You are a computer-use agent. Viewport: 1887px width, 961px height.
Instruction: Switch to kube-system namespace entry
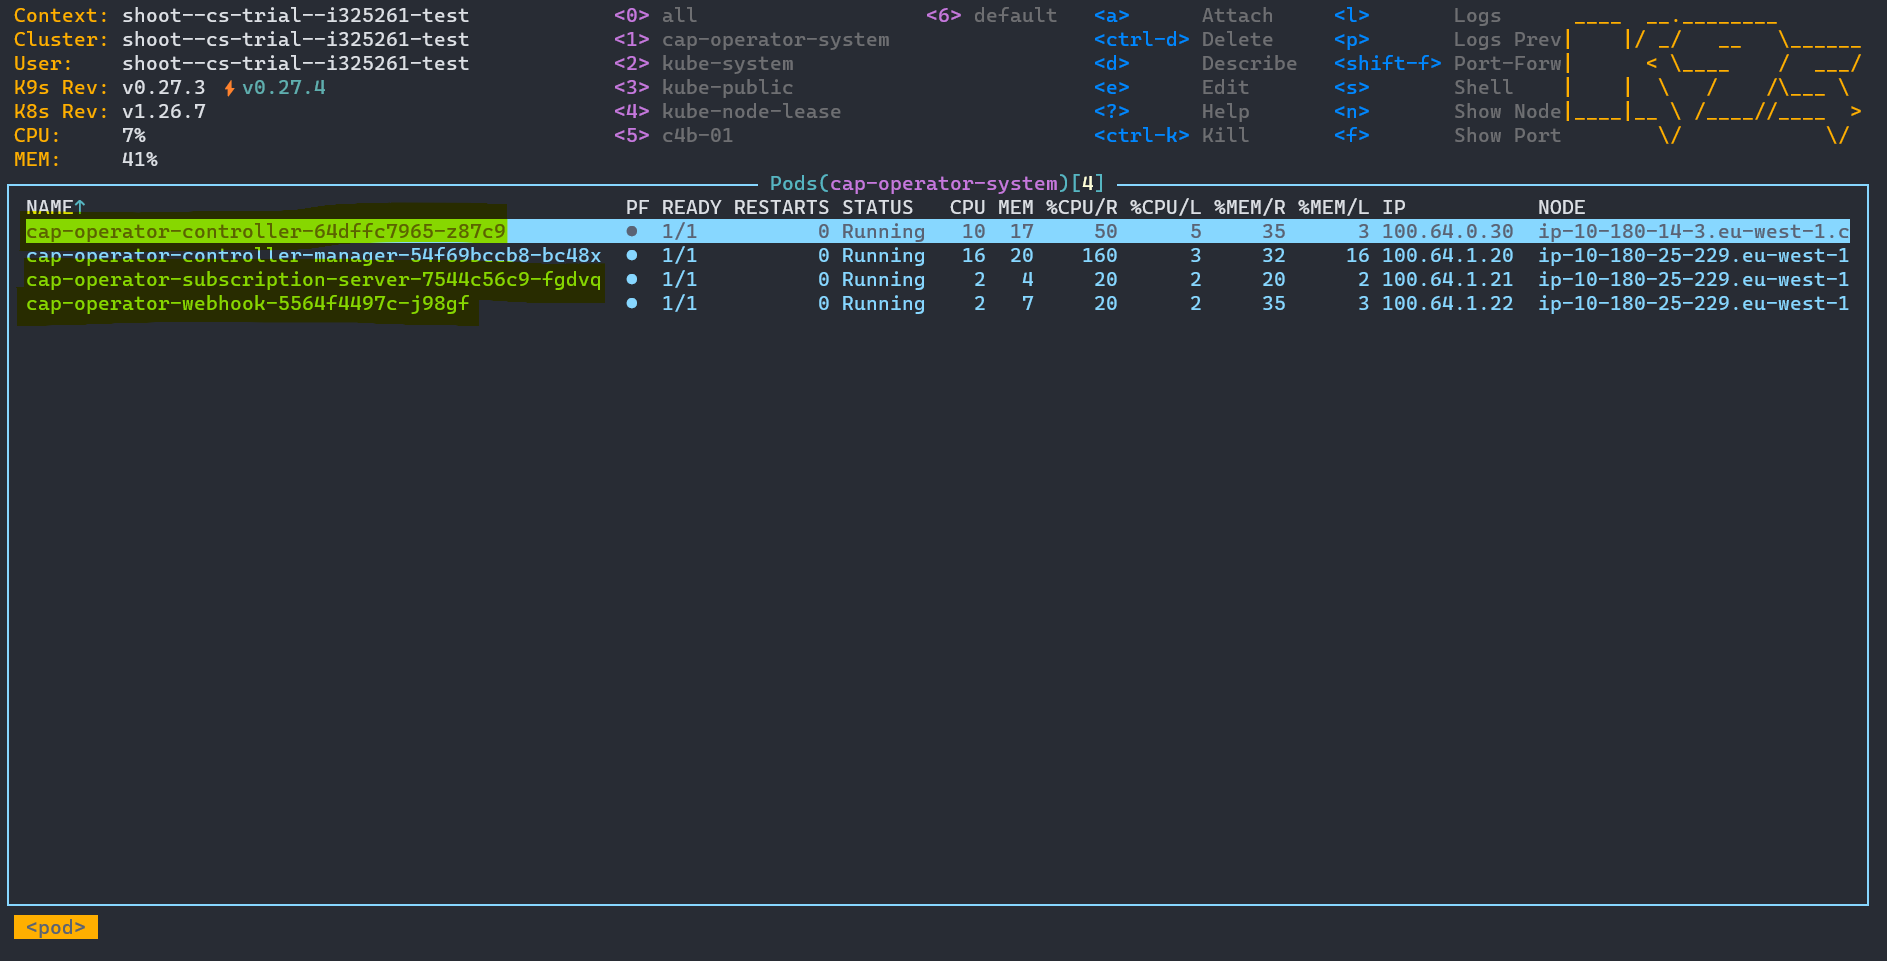pos(704,63)
